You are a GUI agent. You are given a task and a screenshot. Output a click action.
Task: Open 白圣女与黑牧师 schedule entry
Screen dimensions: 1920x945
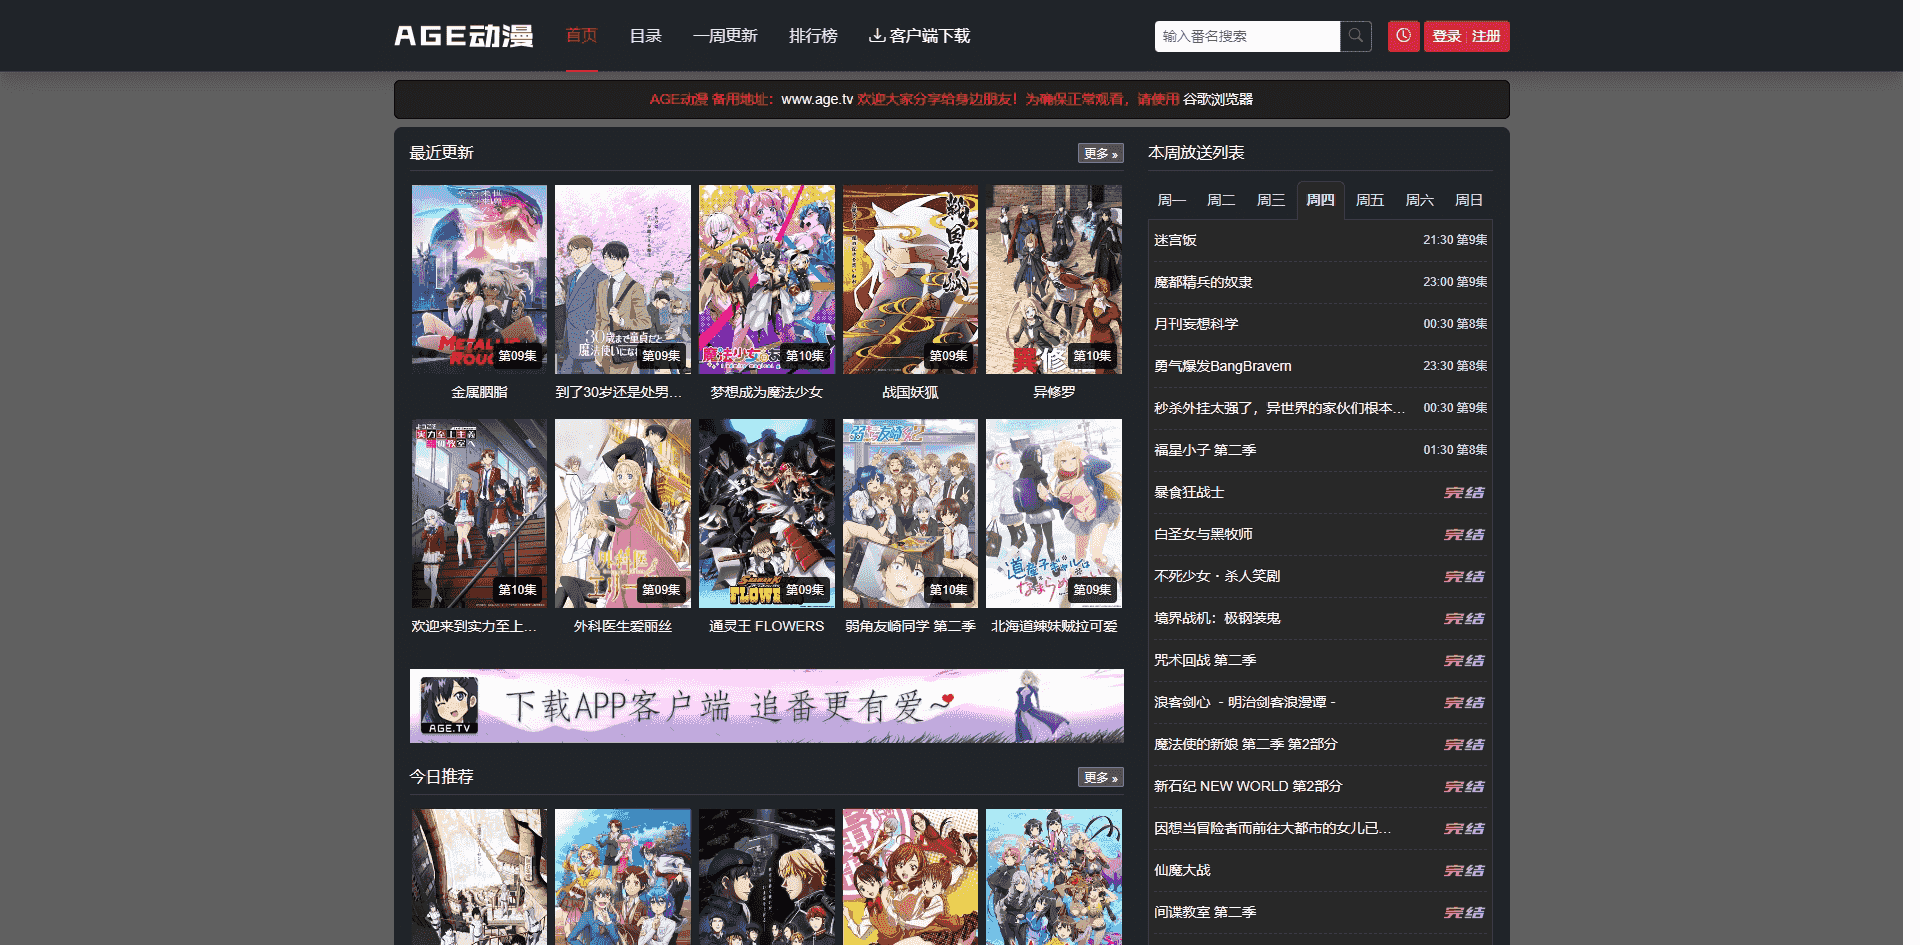1203,534
